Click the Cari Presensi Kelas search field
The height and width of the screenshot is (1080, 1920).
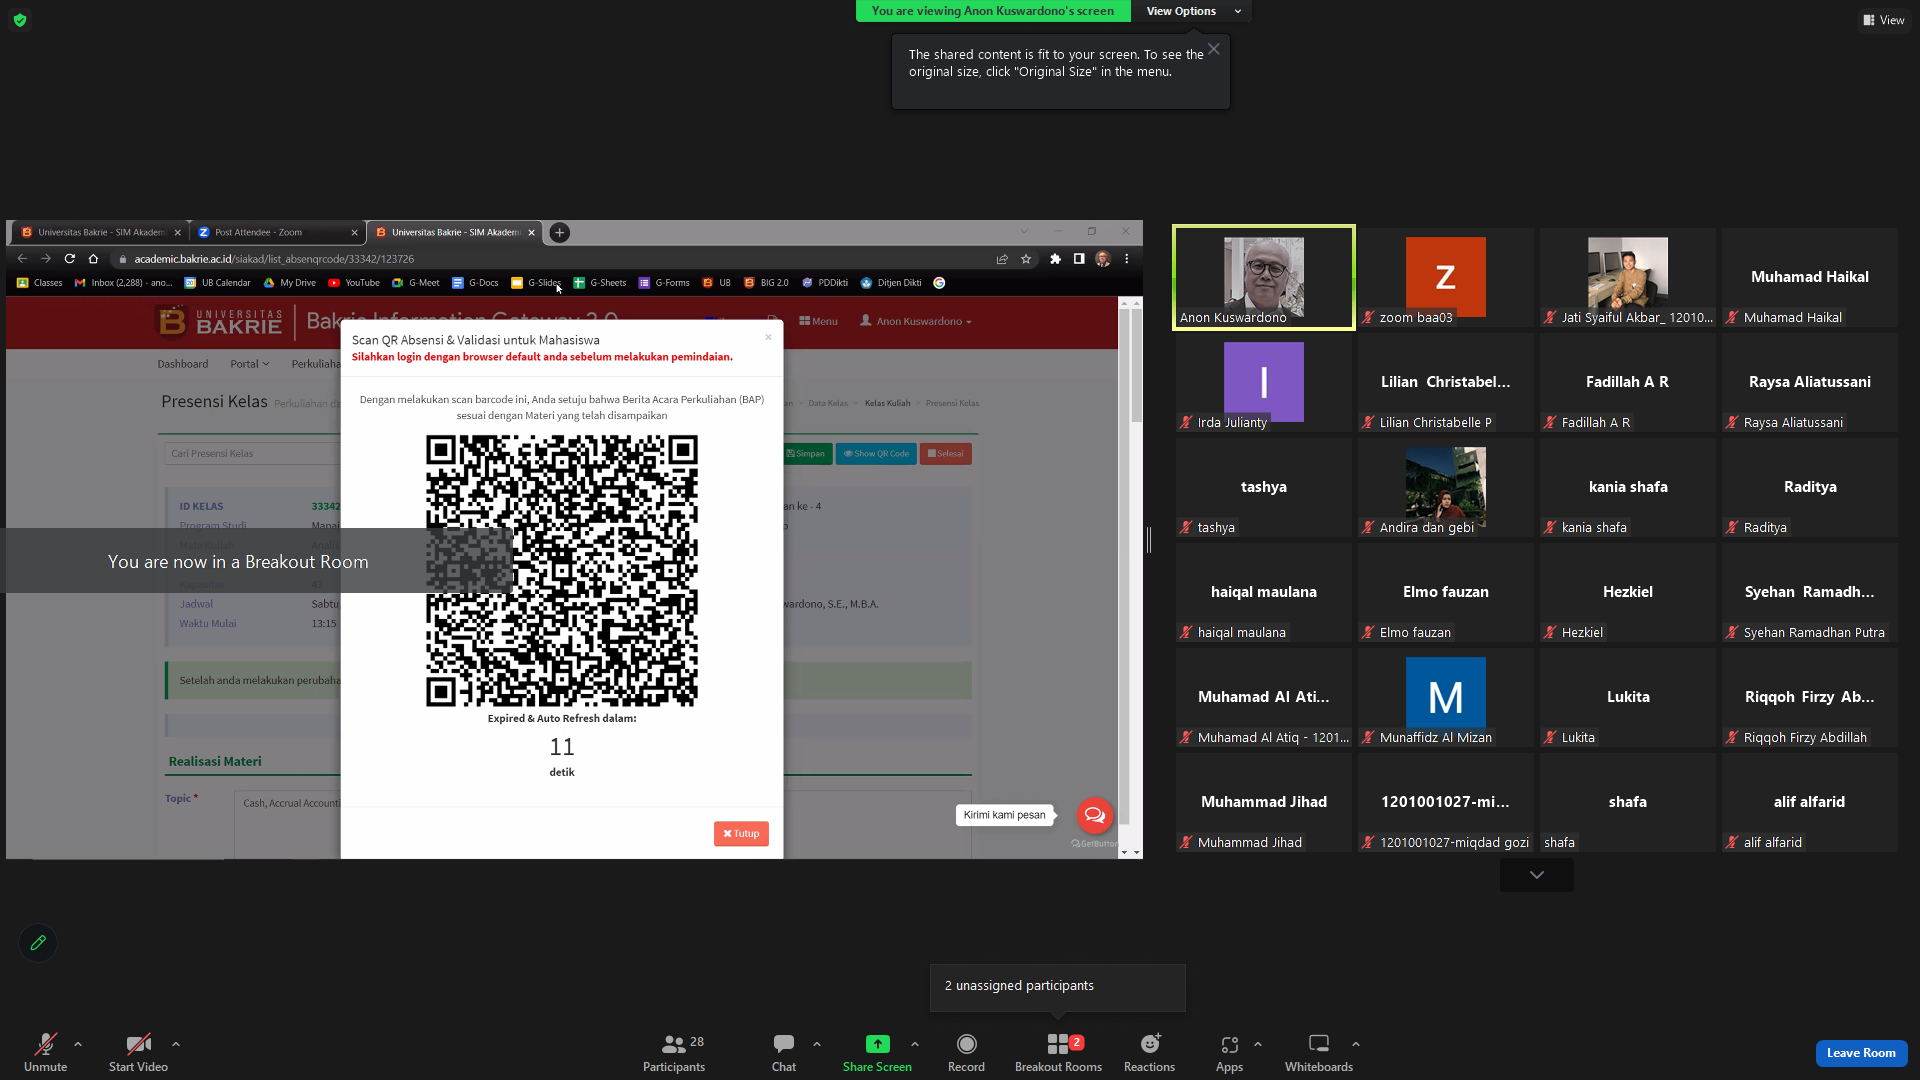254,454
